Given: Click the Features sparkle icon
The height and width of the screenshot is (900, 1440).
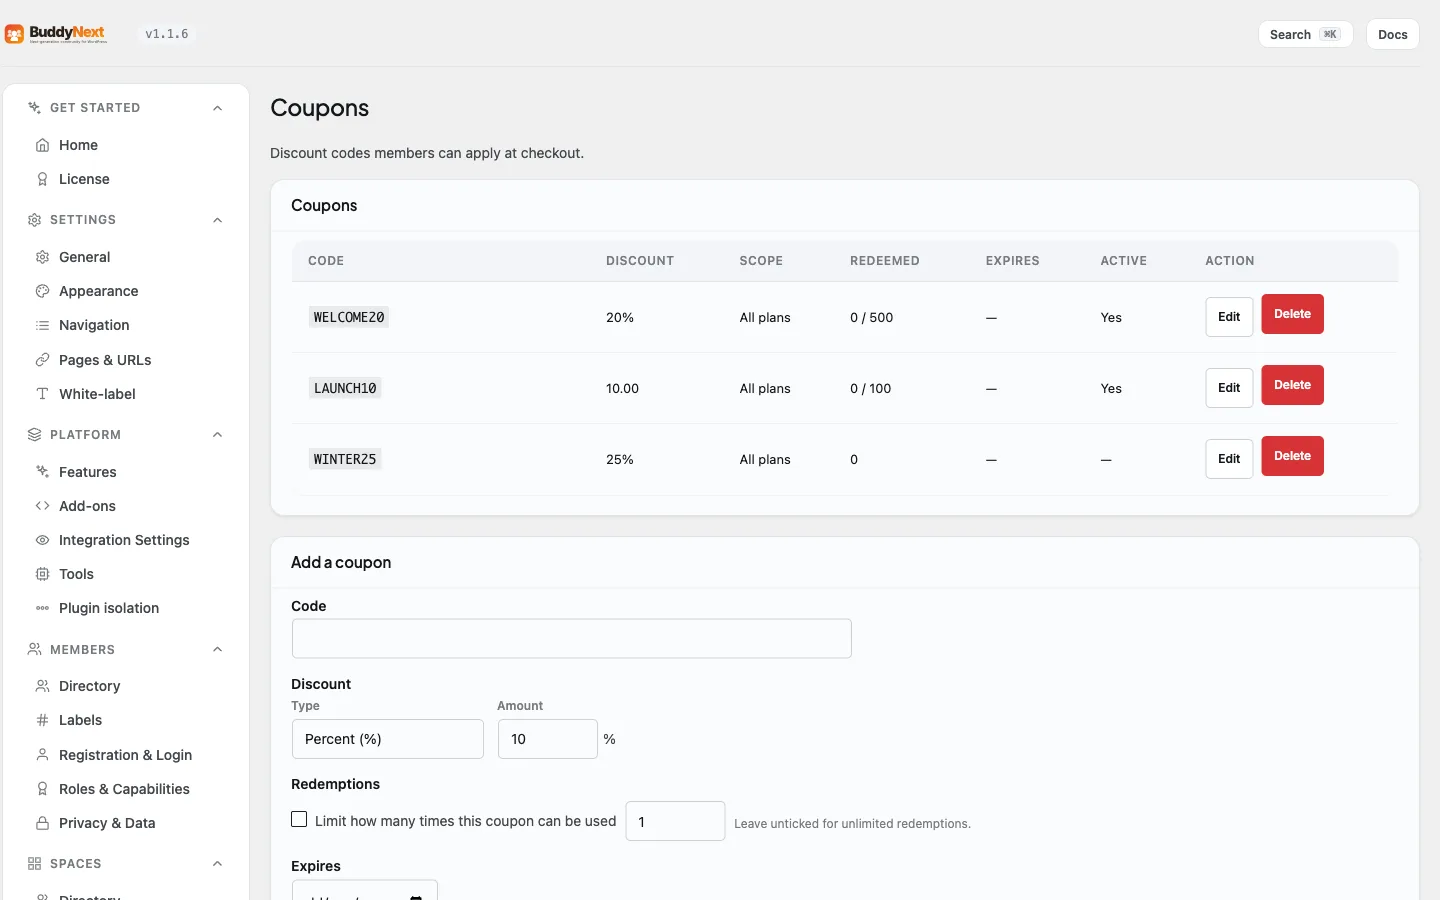Looking at the screenshot, I should (42, 472).
